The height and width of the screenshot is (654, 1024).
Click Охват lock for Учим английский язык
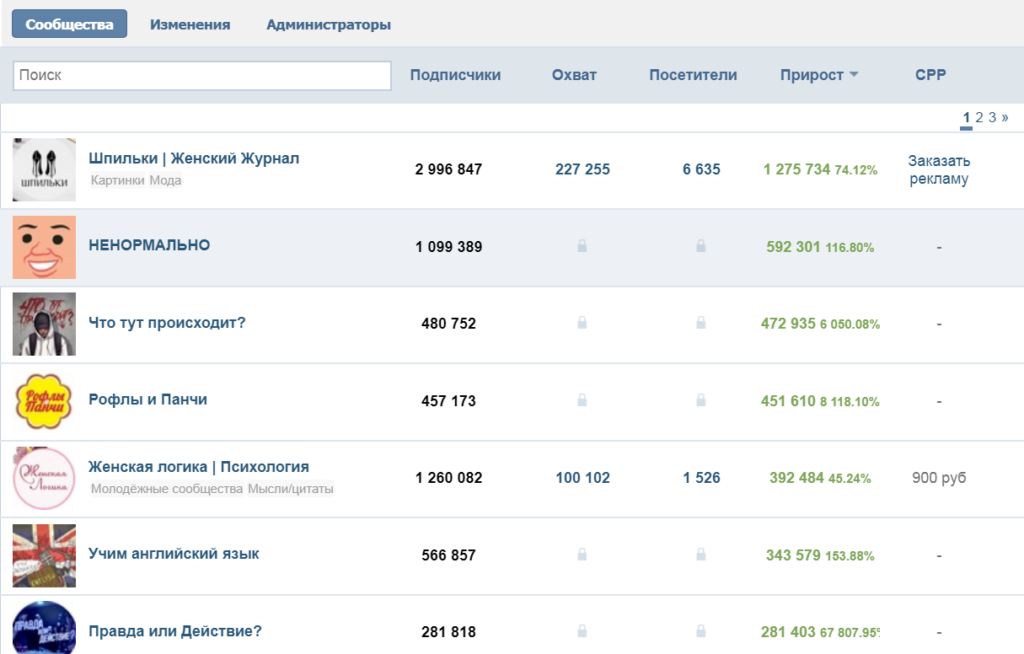click(582, 555)
